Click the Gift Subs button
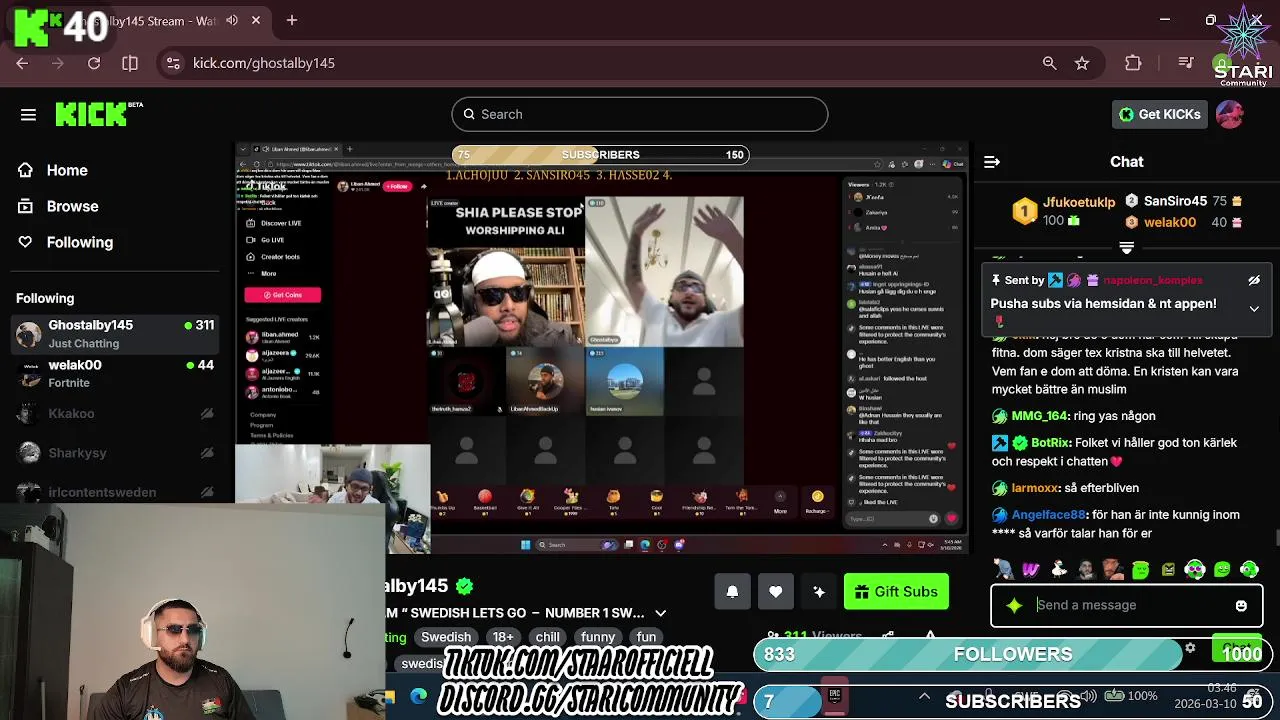The image size is (1280, 720). 896,592
